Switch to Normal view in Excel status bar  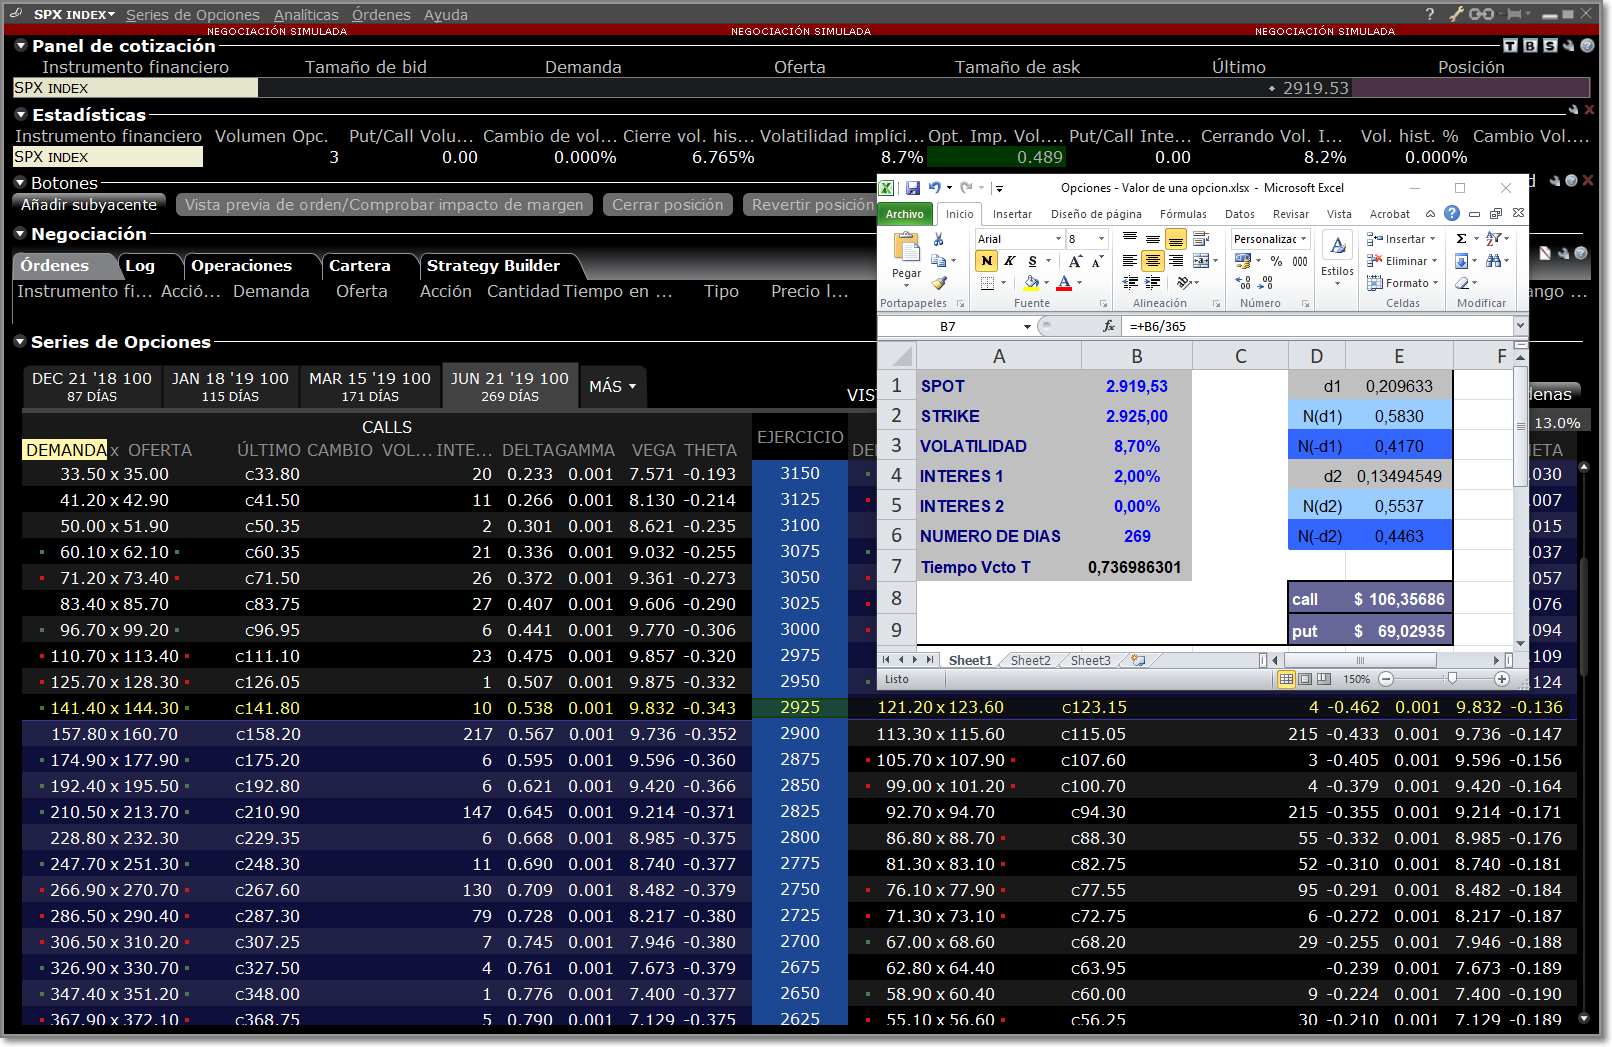coord(1287,679)
